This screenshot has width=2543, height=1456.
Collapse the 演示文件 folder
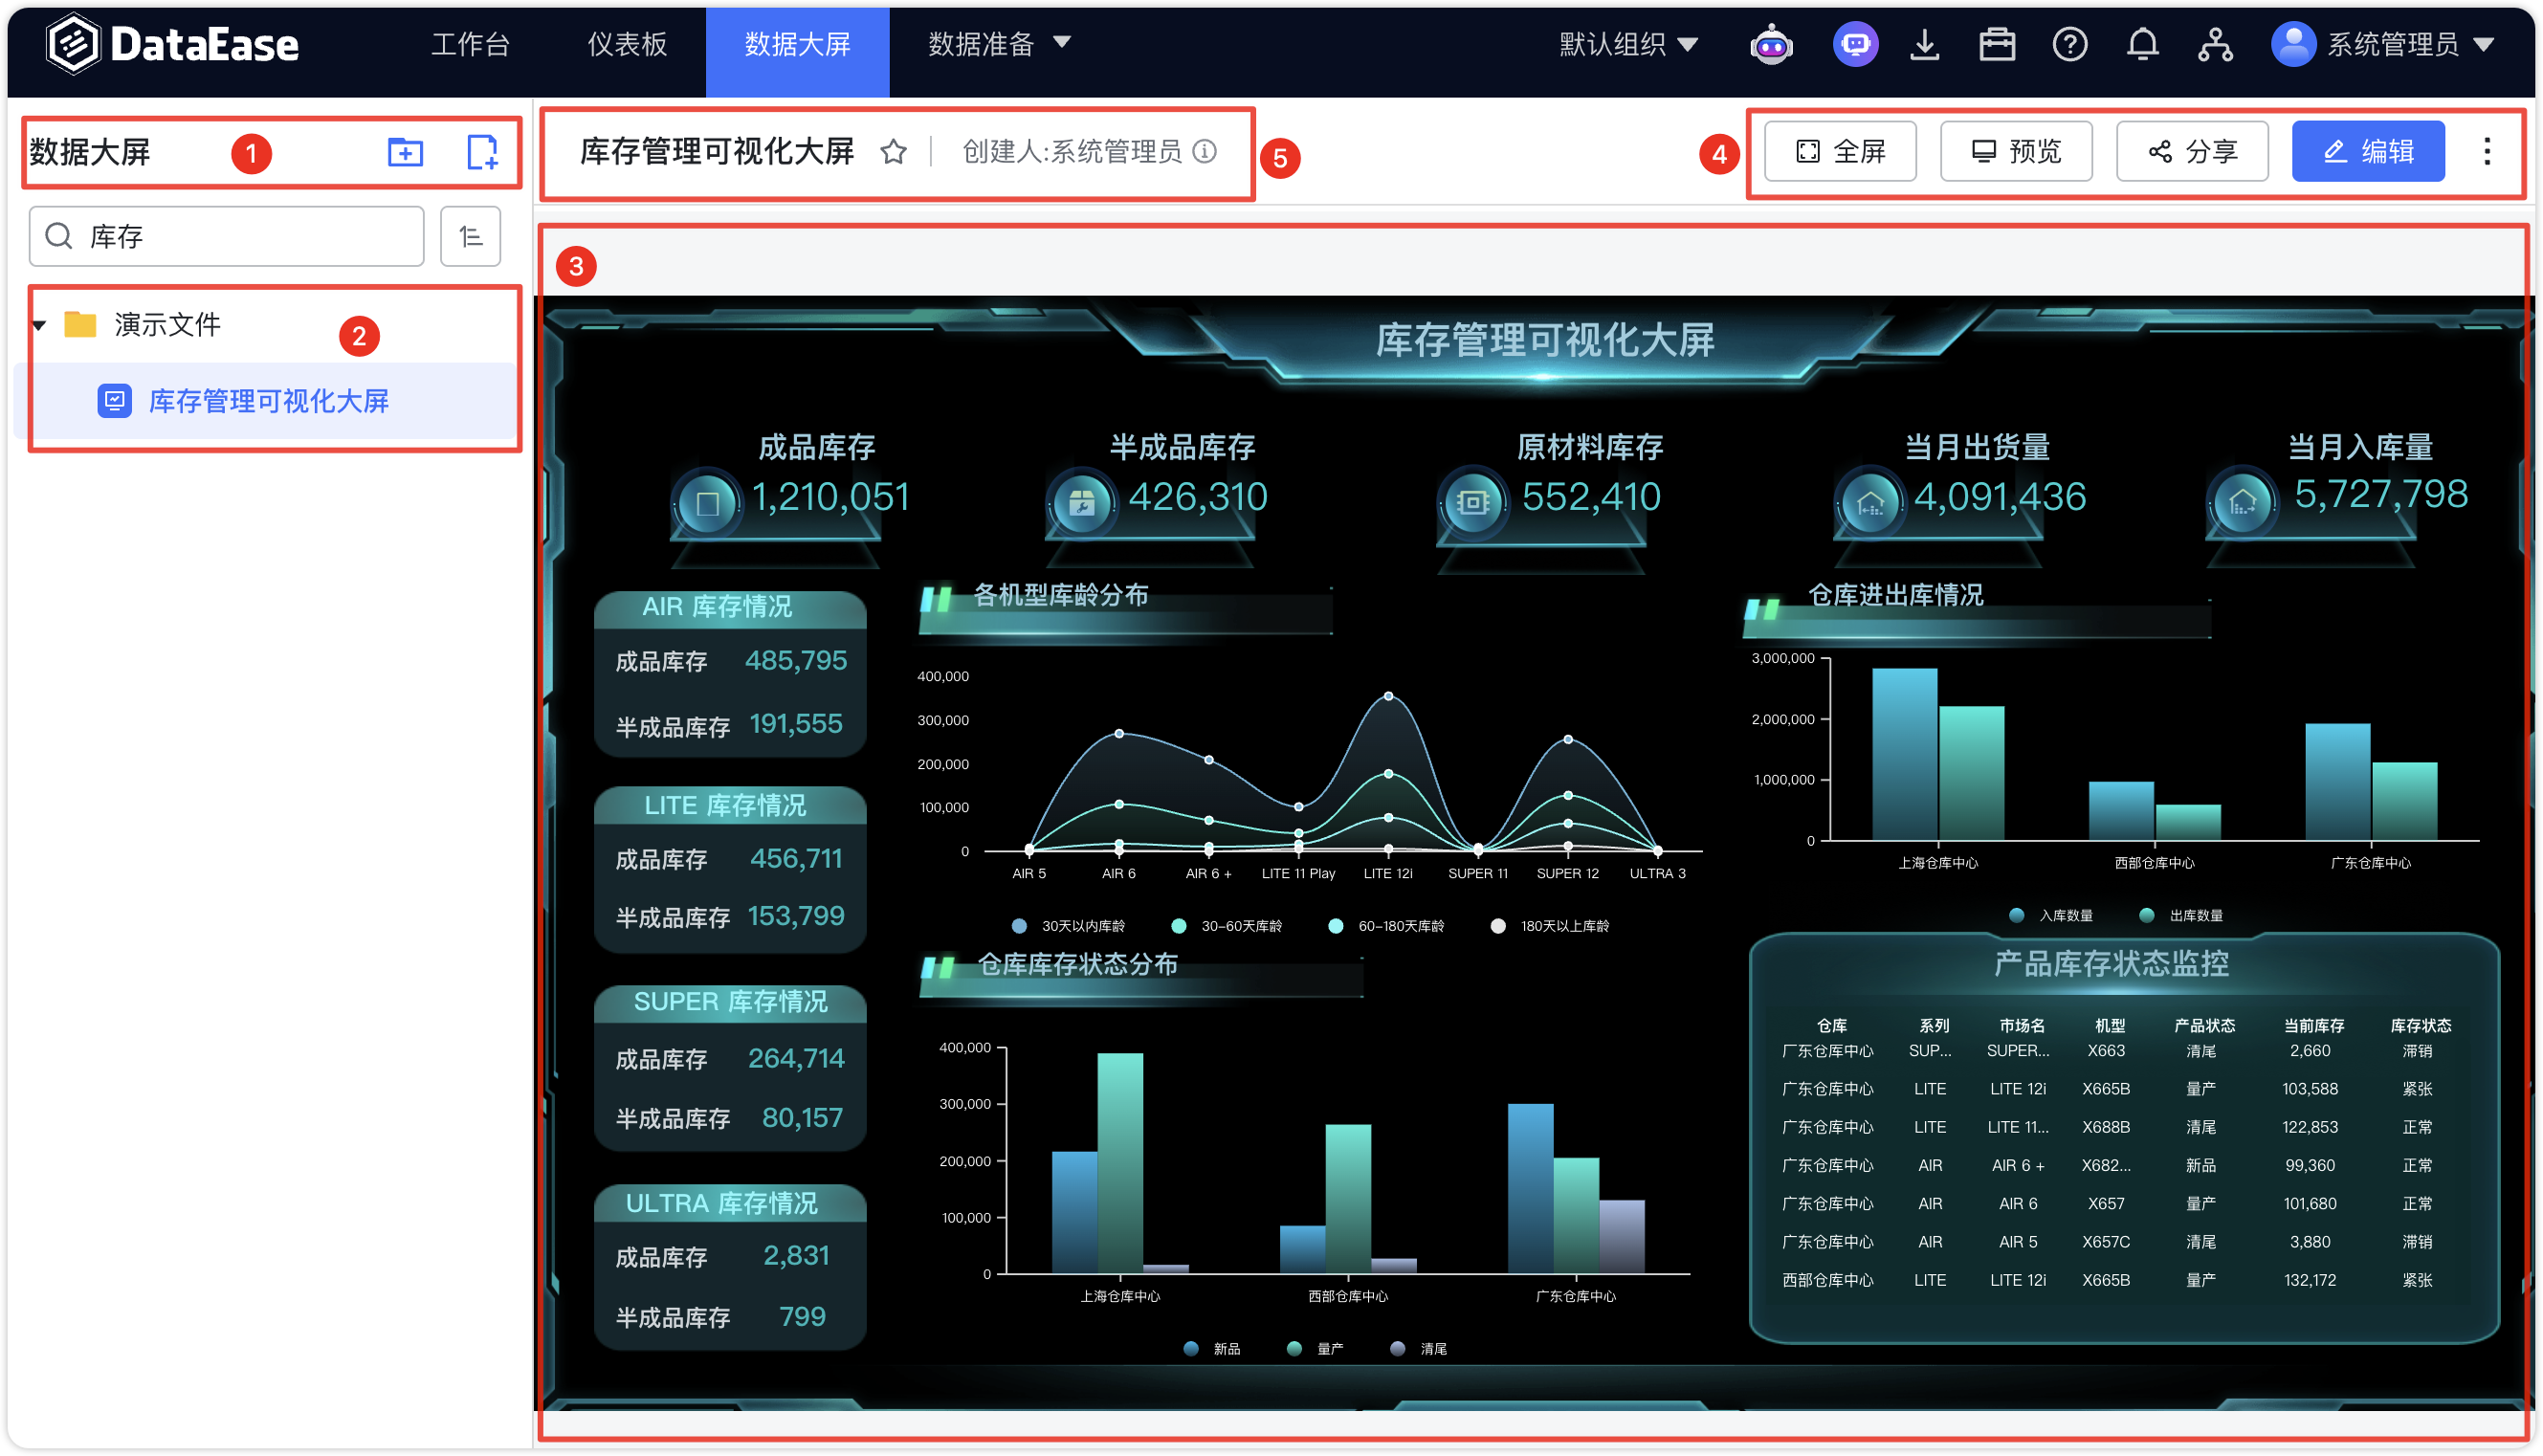(39, 324)
